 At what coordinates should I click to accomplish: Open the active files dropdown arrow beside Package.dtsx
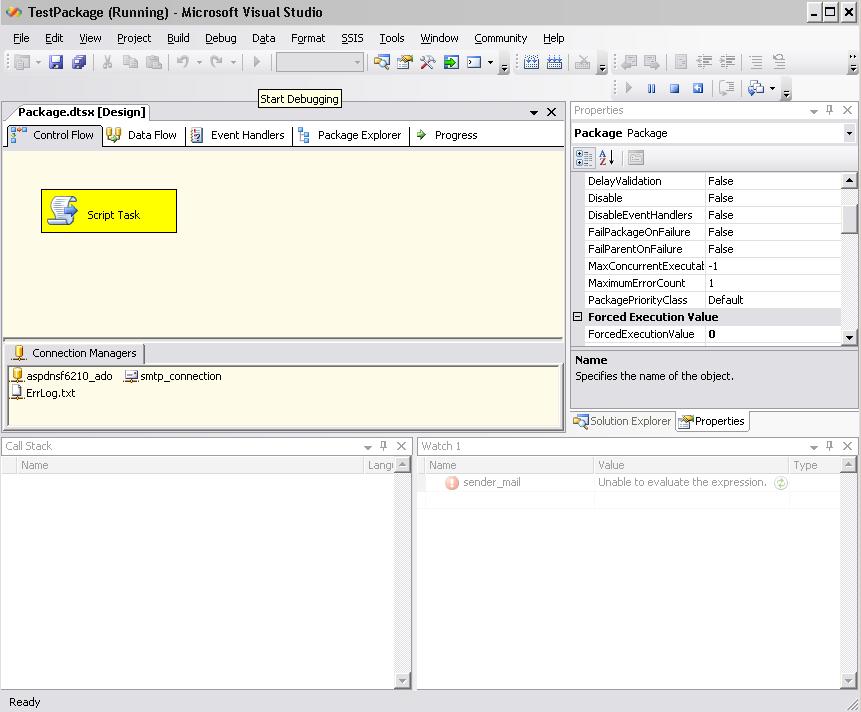pos(534,112)
